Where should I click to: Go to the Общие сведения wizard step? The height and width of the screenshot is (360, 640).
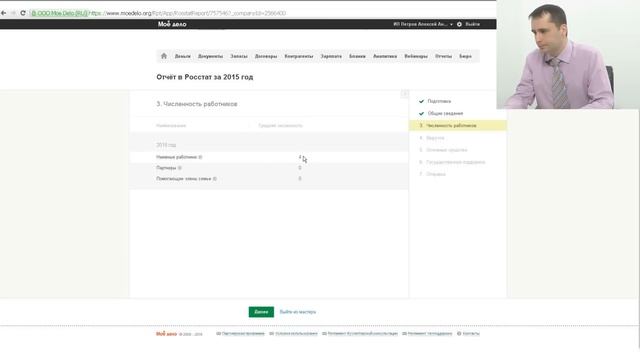click(445, 113)
